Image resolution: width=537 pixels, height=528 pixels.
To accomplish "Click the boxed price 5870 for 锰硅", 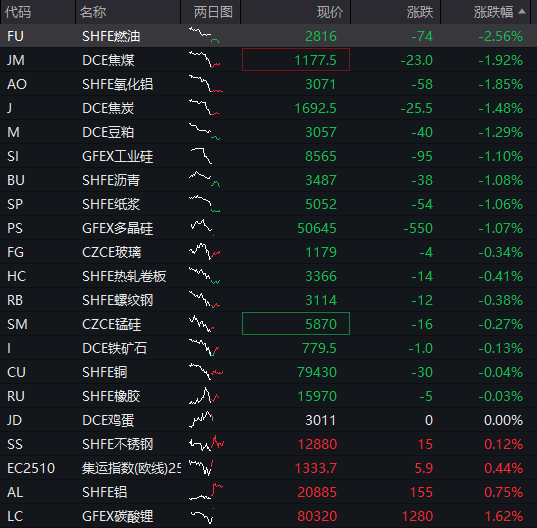I will coord(296,324).
